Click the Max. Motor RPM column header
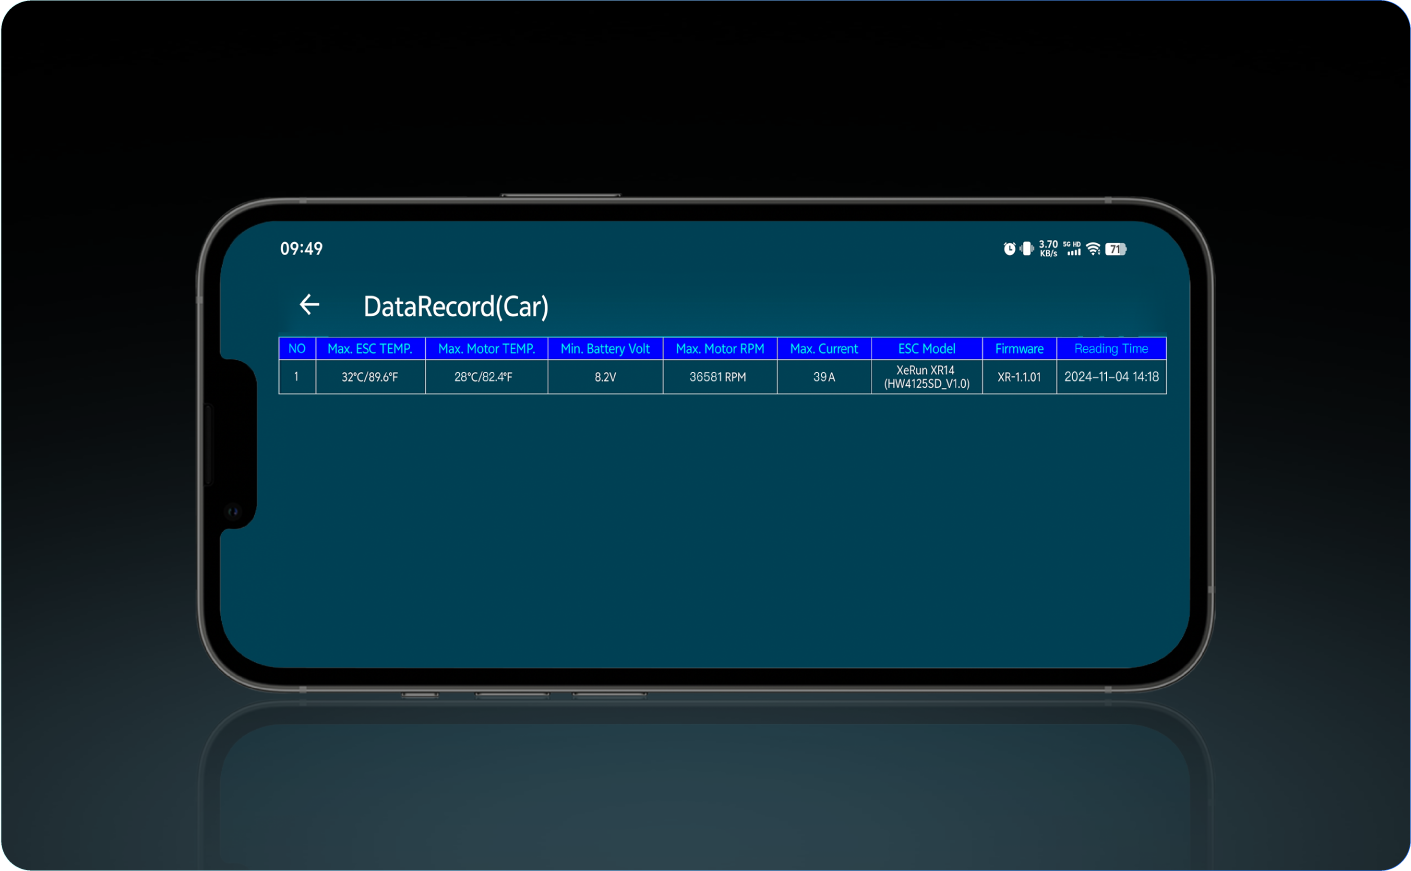This screenshot has width=1411, height=871. [720, 349]
